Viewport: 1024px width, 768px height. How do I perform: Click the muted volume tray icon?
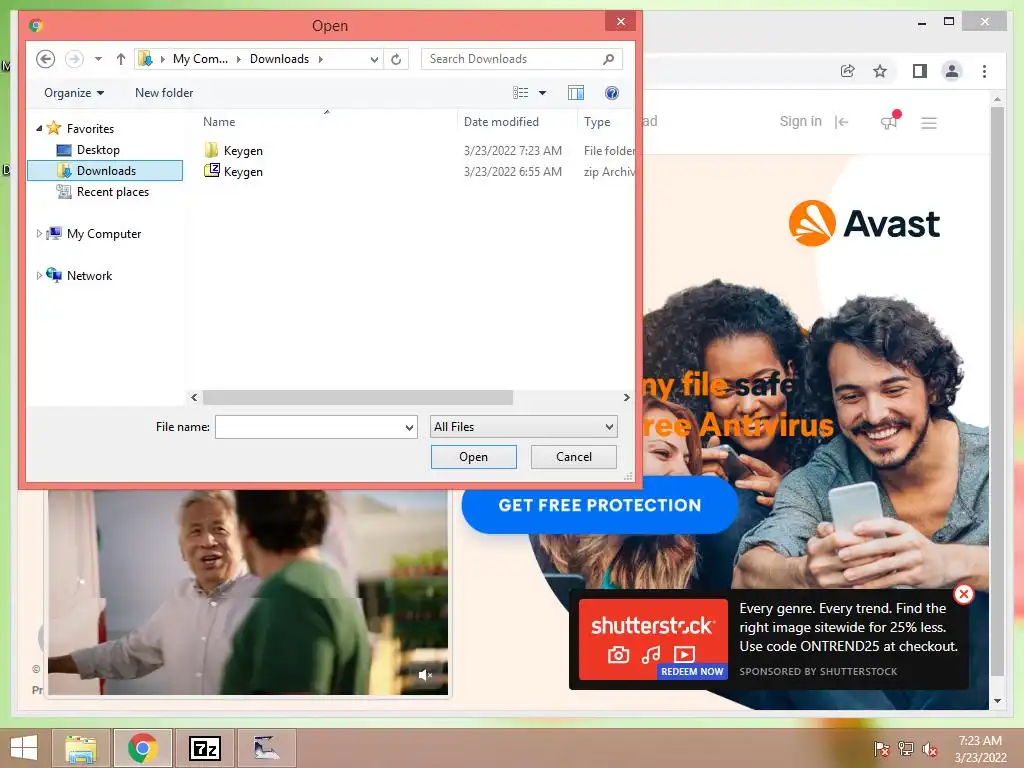point(930,749)
